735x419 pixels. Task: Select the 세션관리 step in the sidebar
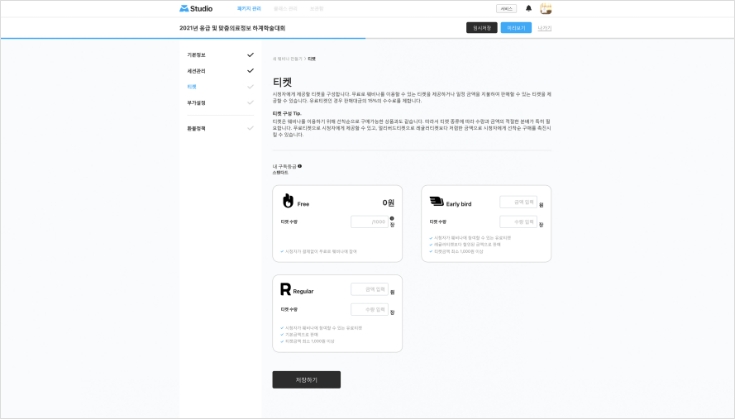[196, 71]
